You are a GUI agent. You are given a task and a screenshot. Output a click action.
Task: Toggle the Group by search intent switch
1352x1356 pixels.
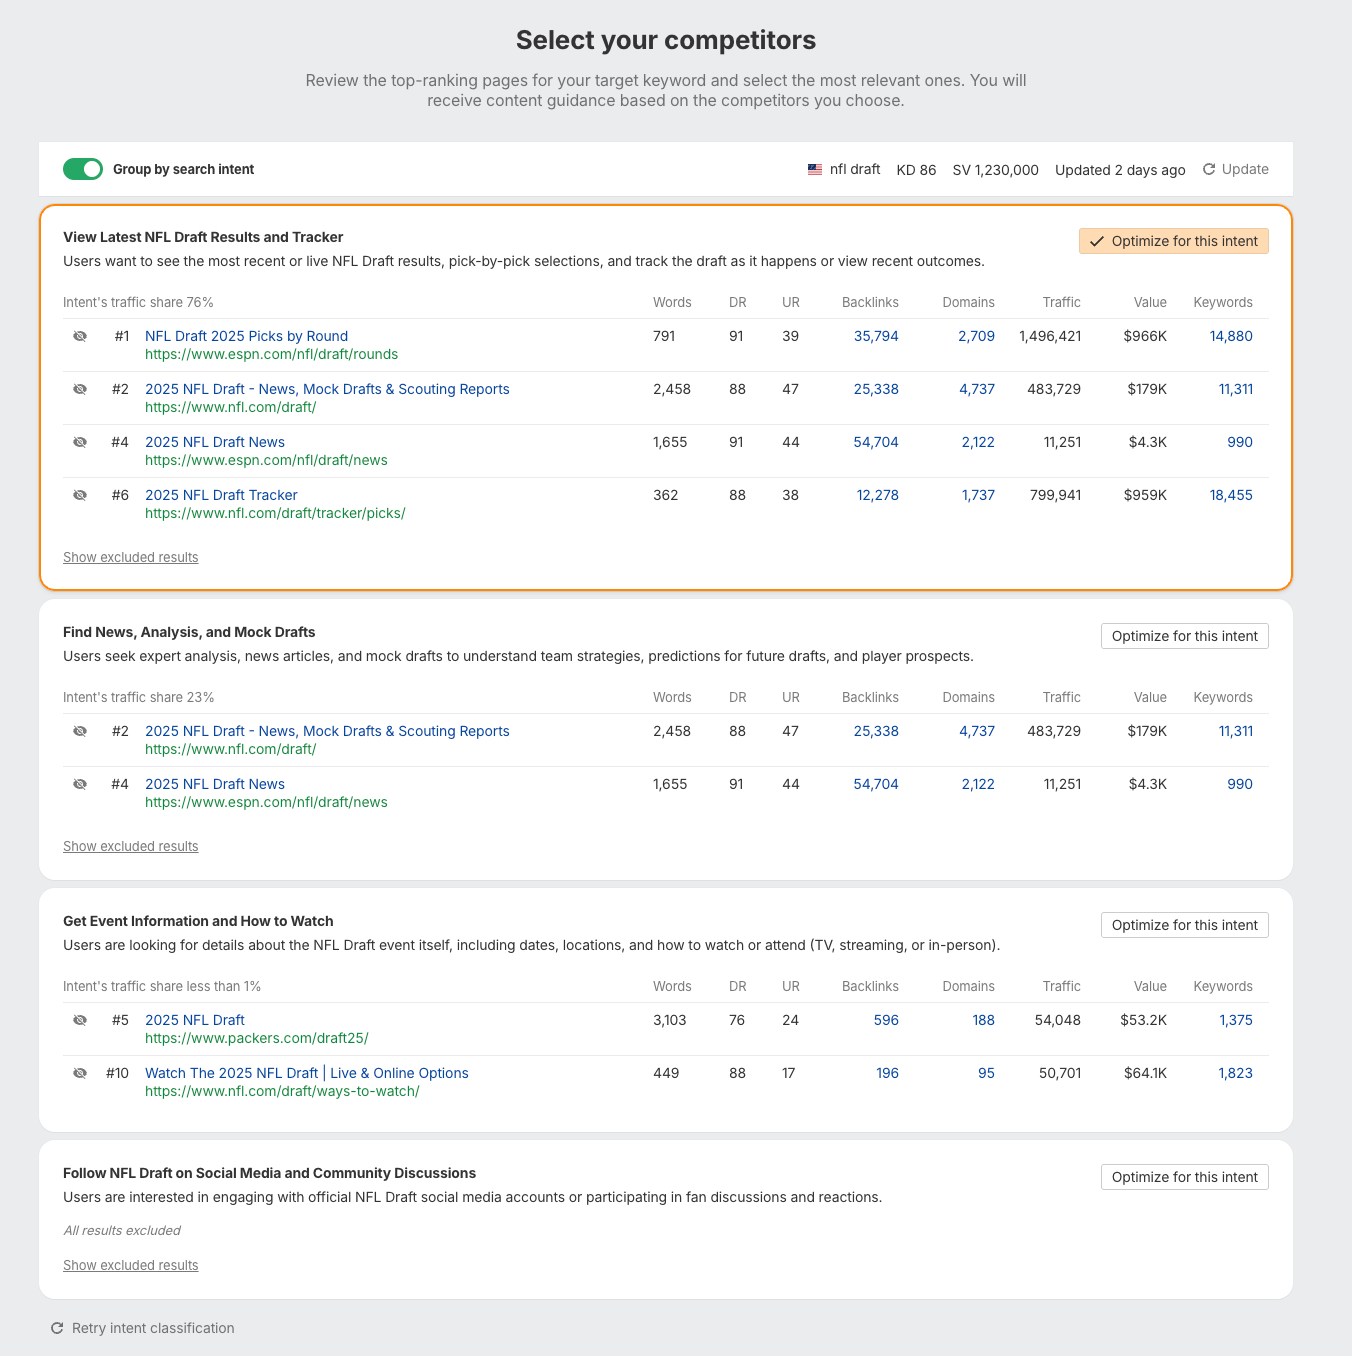[x=83, y=169]
